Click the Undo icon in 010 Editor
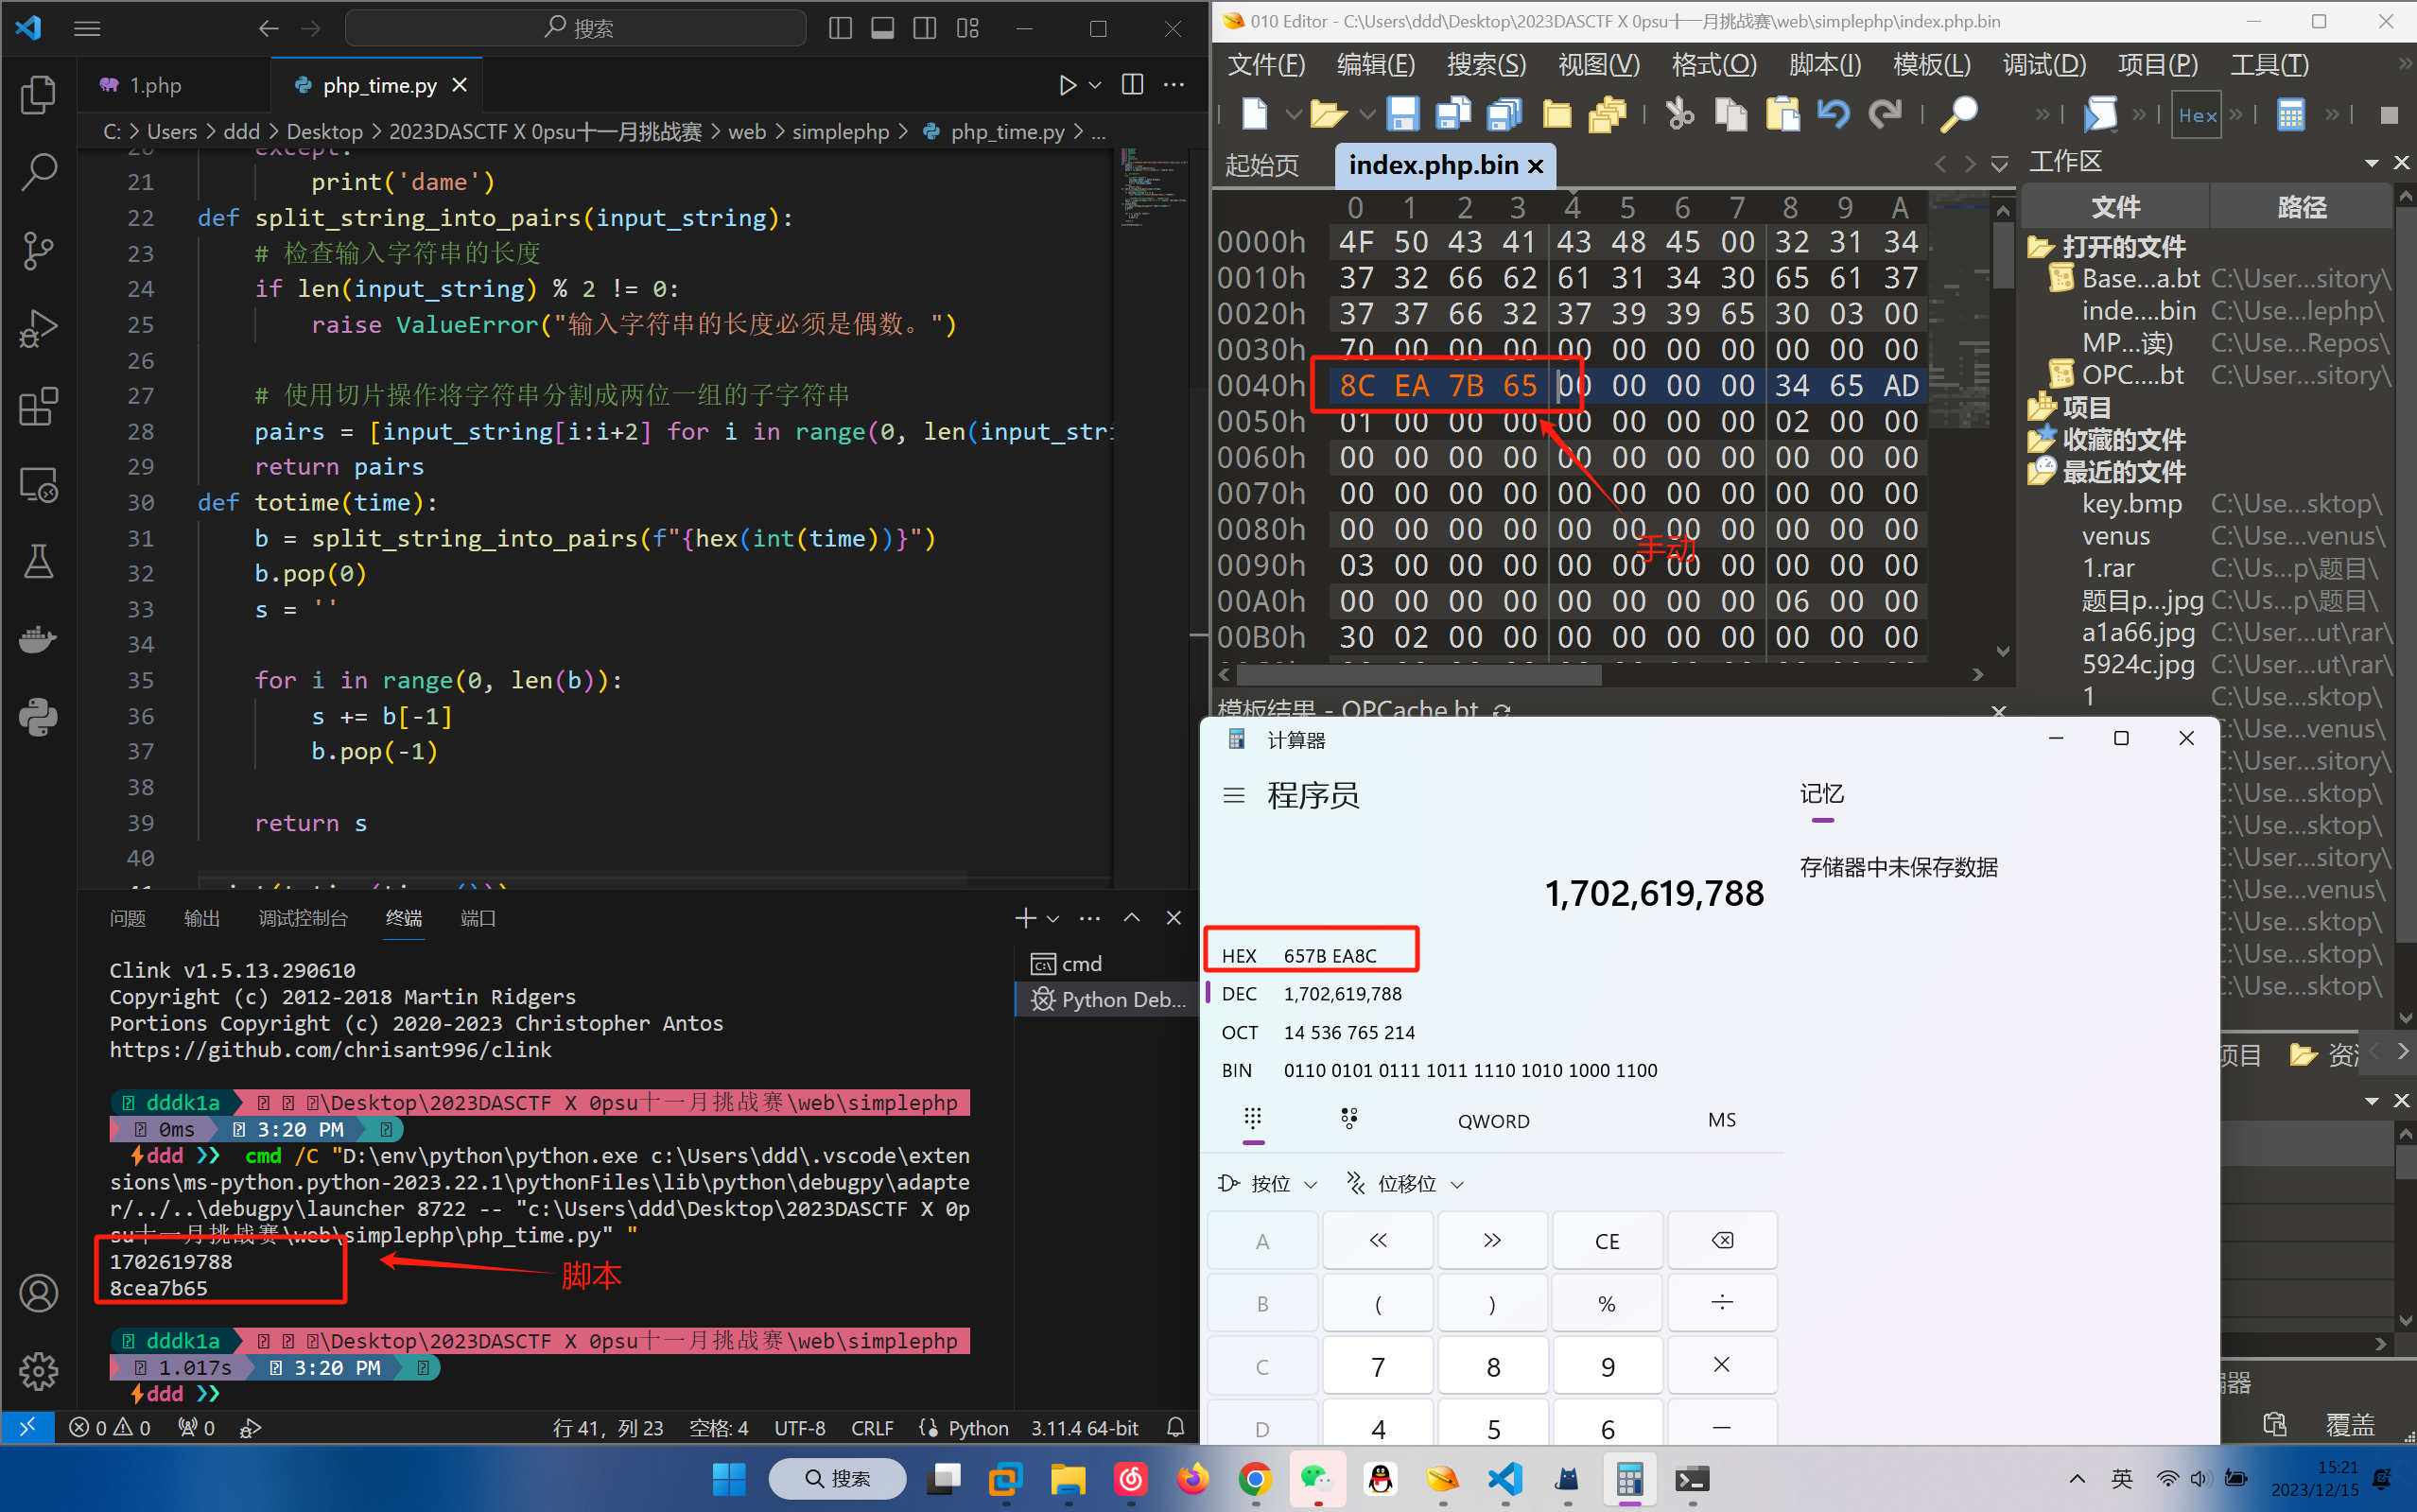2417x1512 pixels. [x=1832, y=114]
